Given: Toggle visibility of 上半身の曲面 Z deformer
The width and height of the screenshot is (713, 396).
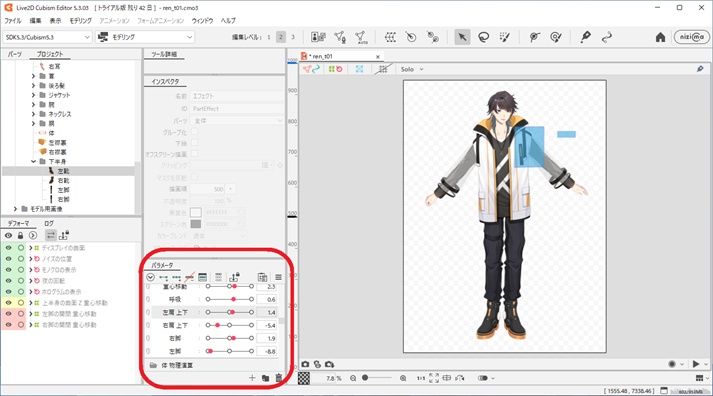Looking at the screenshot, I should pos(9,302).
